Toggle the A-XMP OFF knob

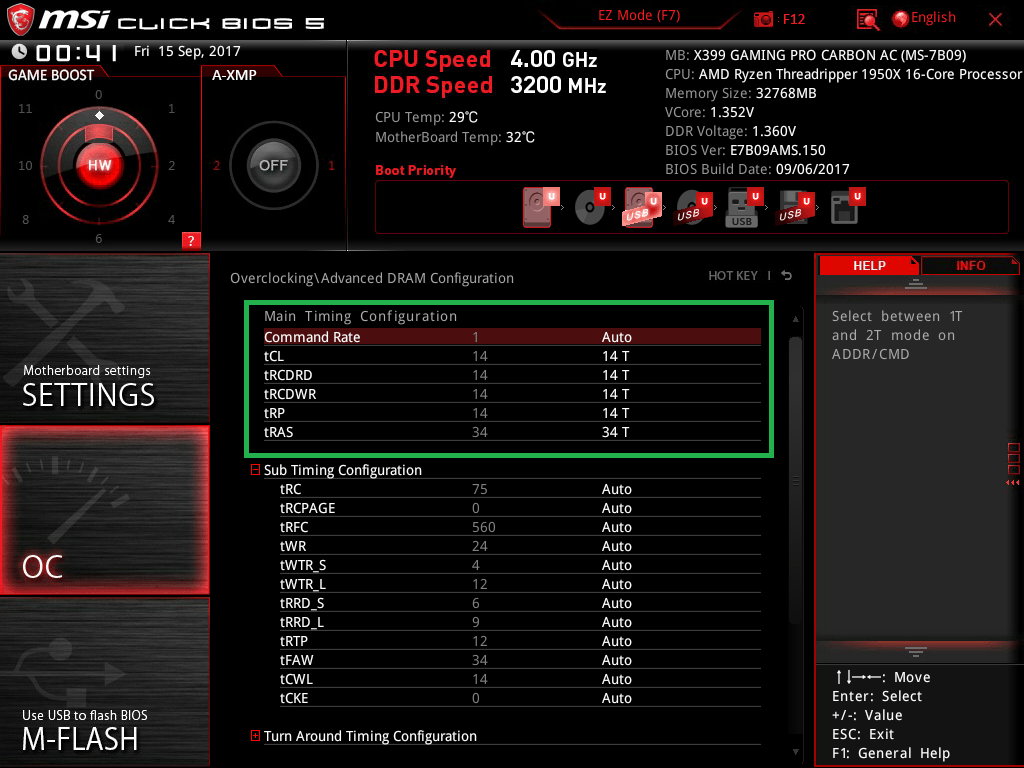coord(273,165)
